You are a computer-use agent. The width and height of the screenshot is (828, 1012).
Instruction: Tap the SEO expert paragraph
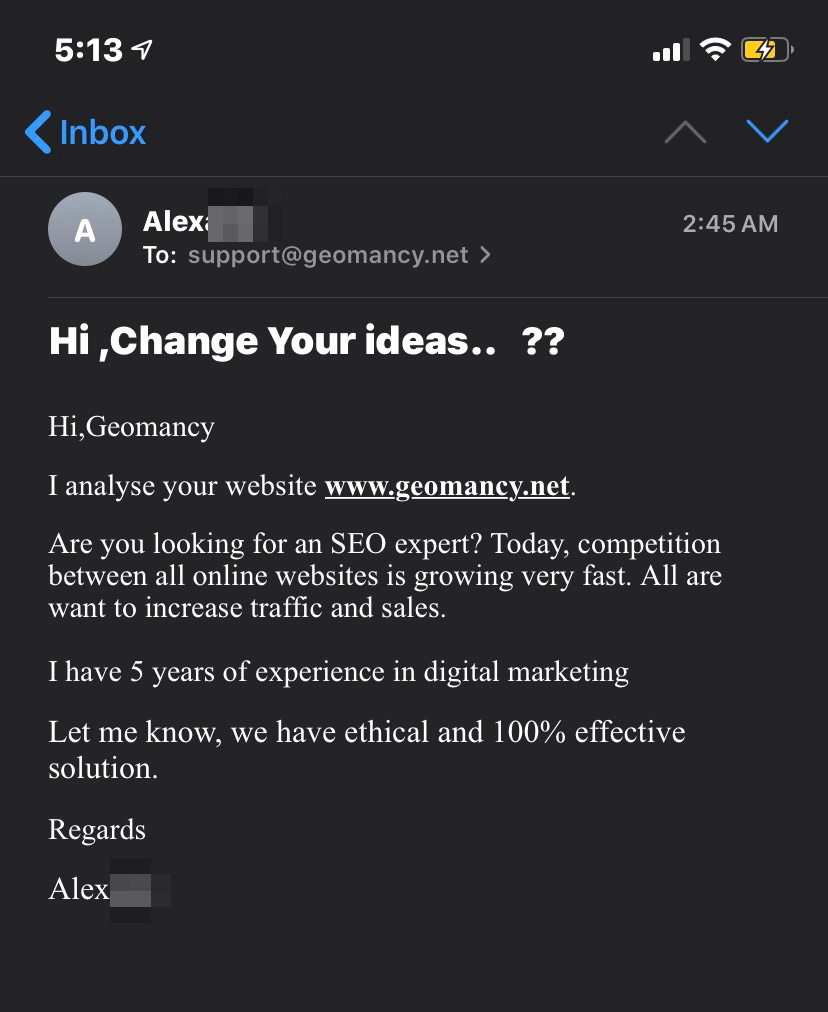click(384, 575)
